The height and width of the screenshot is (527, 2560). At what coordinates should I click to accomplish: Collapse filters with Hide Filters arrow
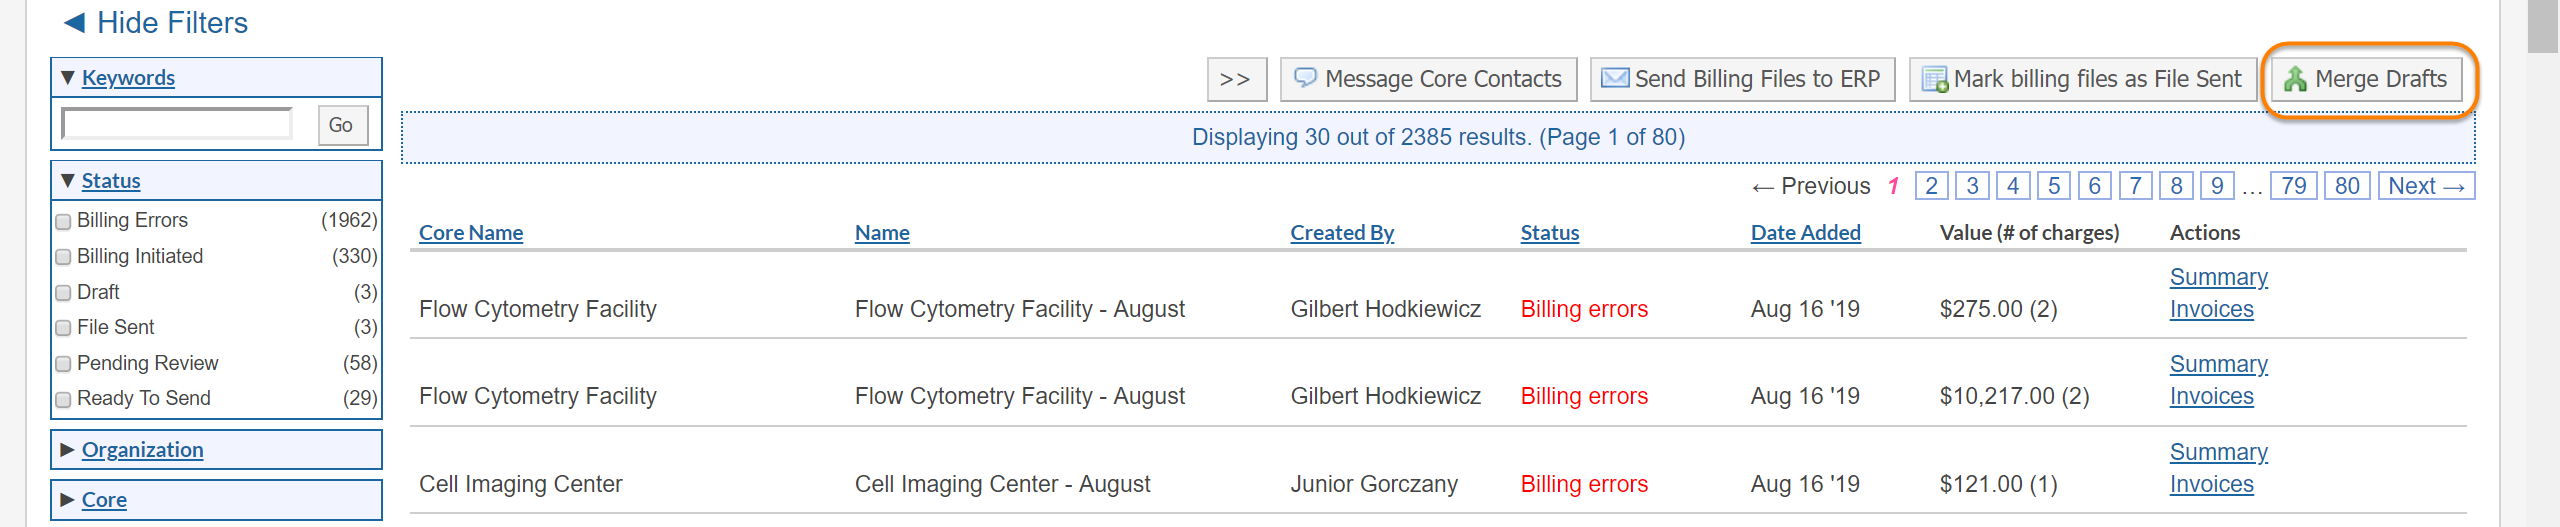coord(74,23)
